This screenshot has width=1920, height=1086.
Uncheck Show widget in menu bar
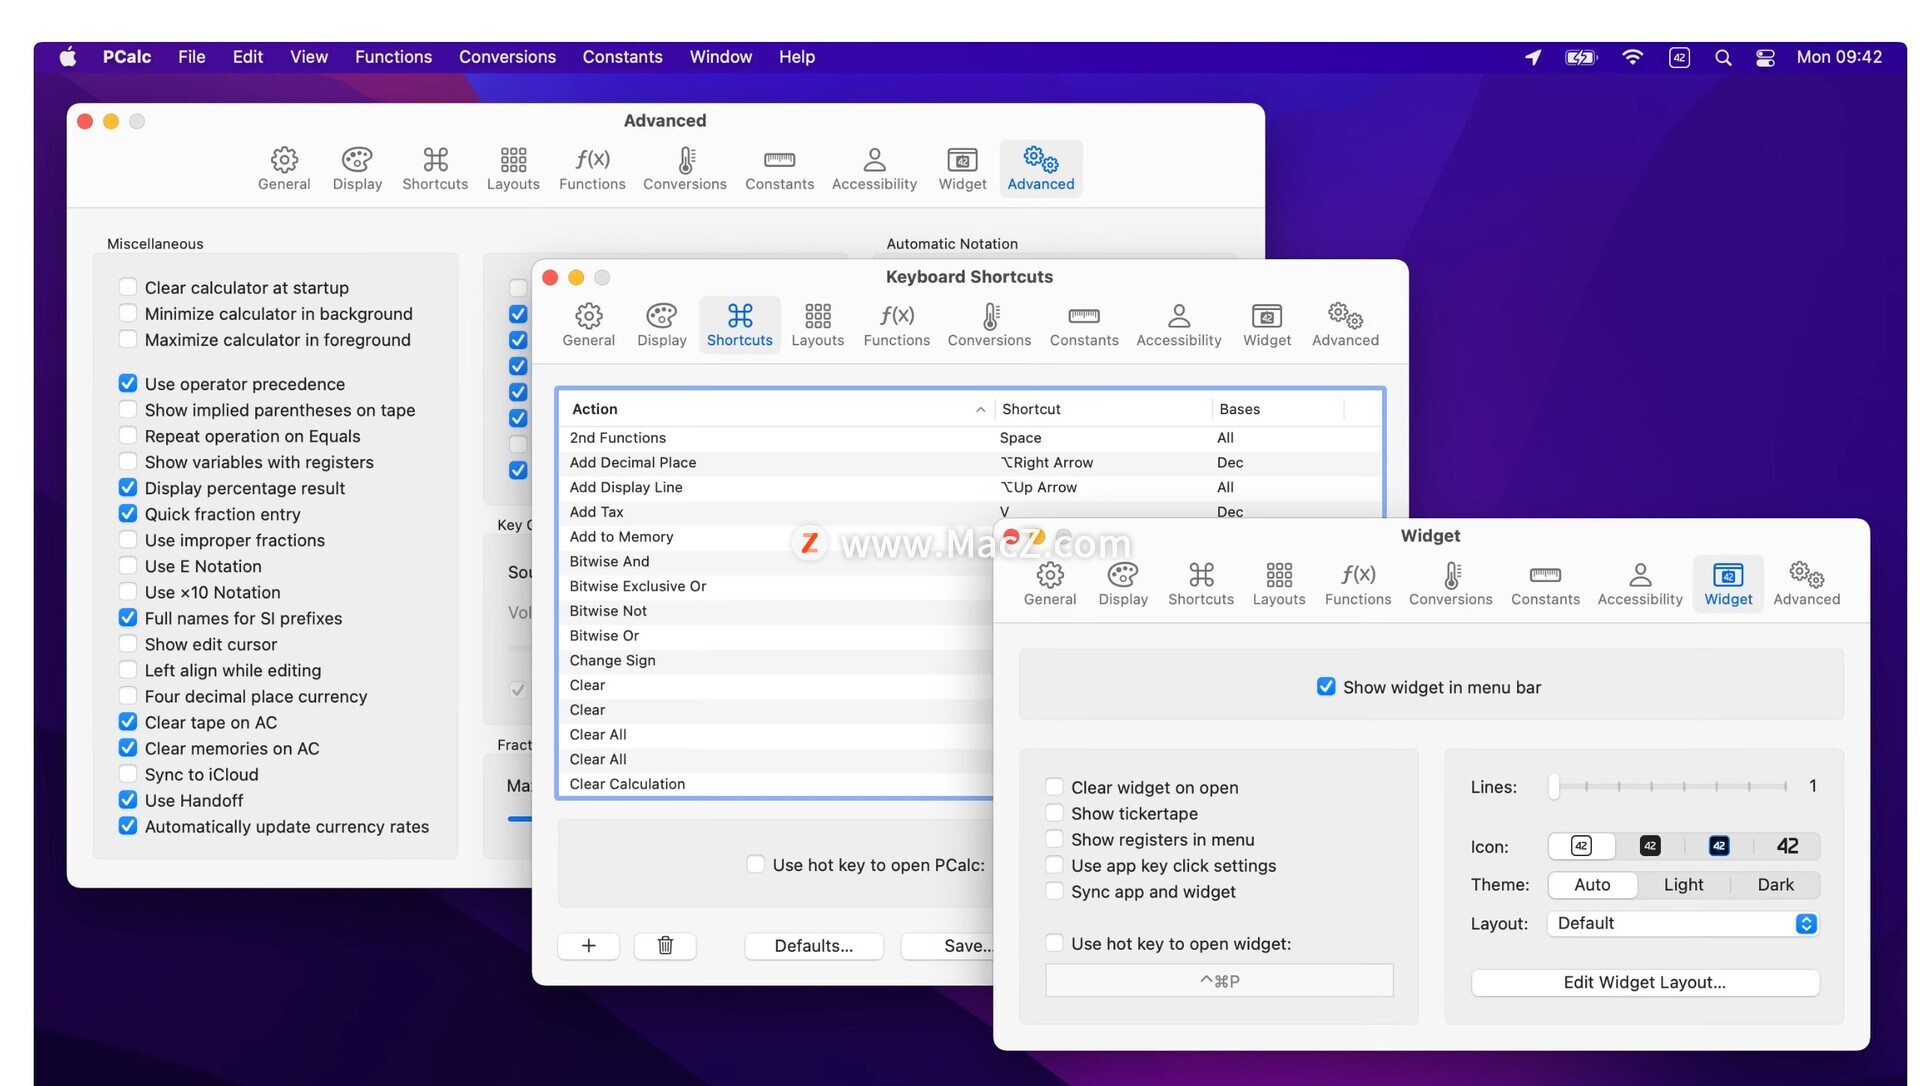coord(1326,687)
